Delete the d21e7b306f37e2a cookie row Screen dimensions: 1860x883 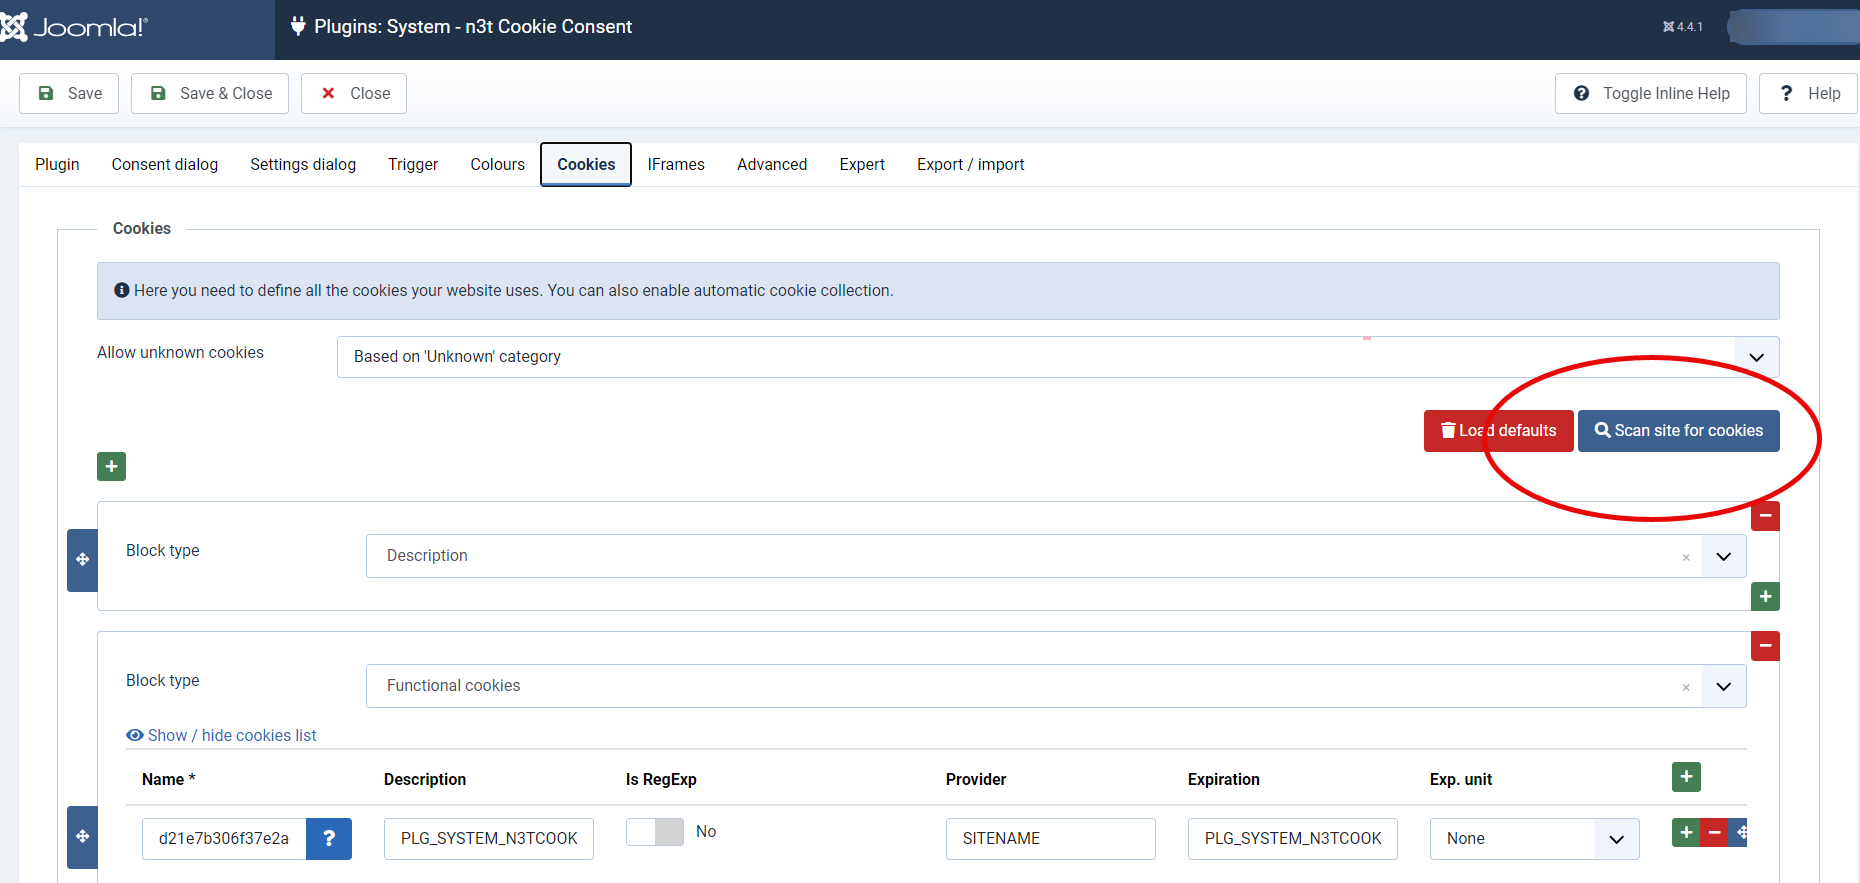pos(1714,832)
